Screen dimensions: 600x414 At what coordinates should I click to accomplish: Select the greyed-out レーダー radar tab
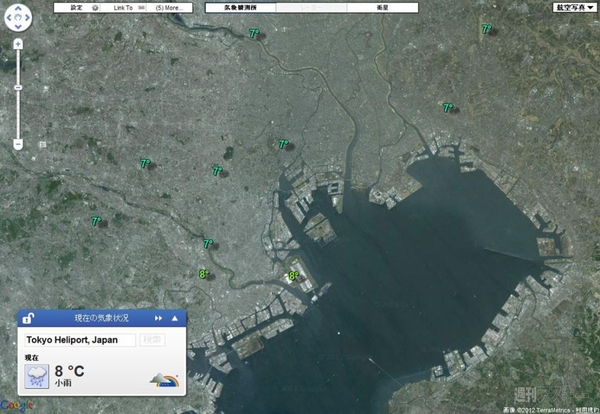pos(311,8)
